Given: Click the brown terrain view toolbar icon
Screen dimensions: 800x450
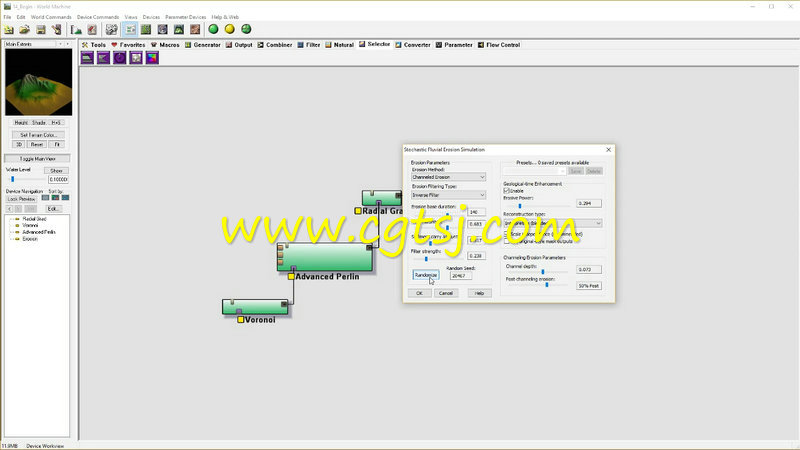Looking at the screenshot, I should coord(195,30).
